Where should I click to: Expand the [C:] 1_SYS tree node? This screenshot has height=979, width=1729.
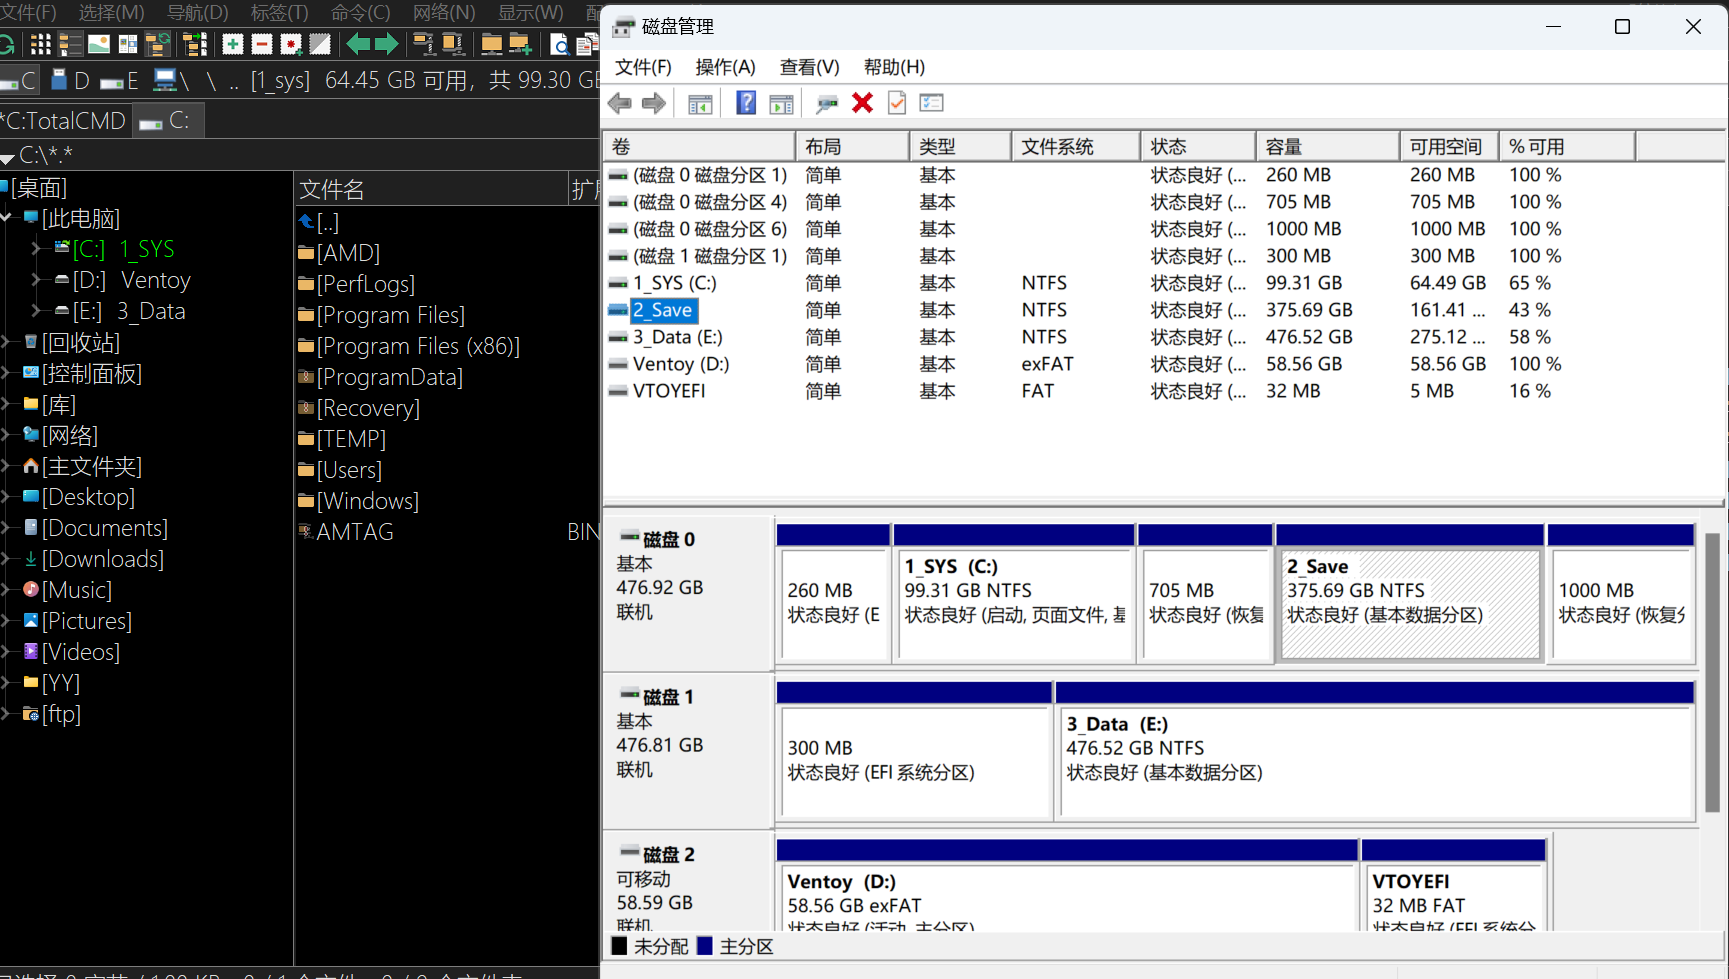[37, 248]
